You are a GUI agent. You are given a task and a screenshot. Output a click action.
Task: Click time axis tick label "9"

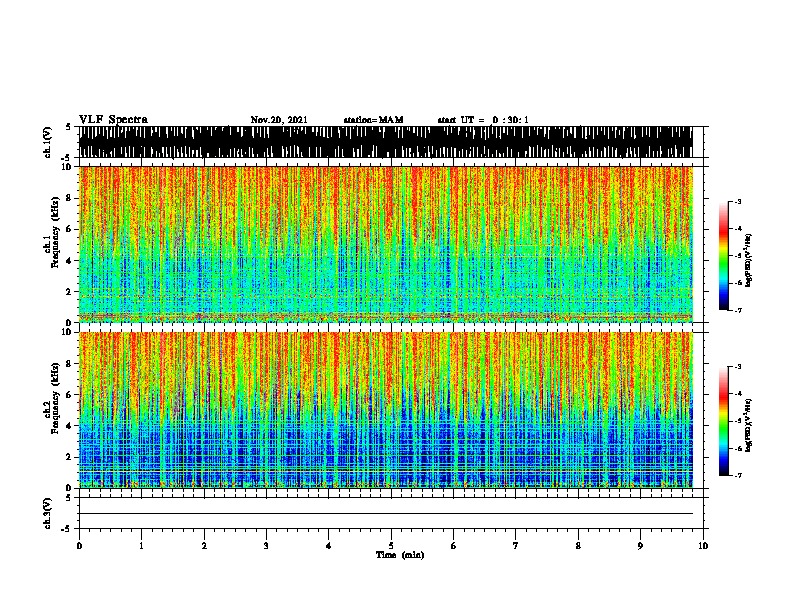(640, 546)
